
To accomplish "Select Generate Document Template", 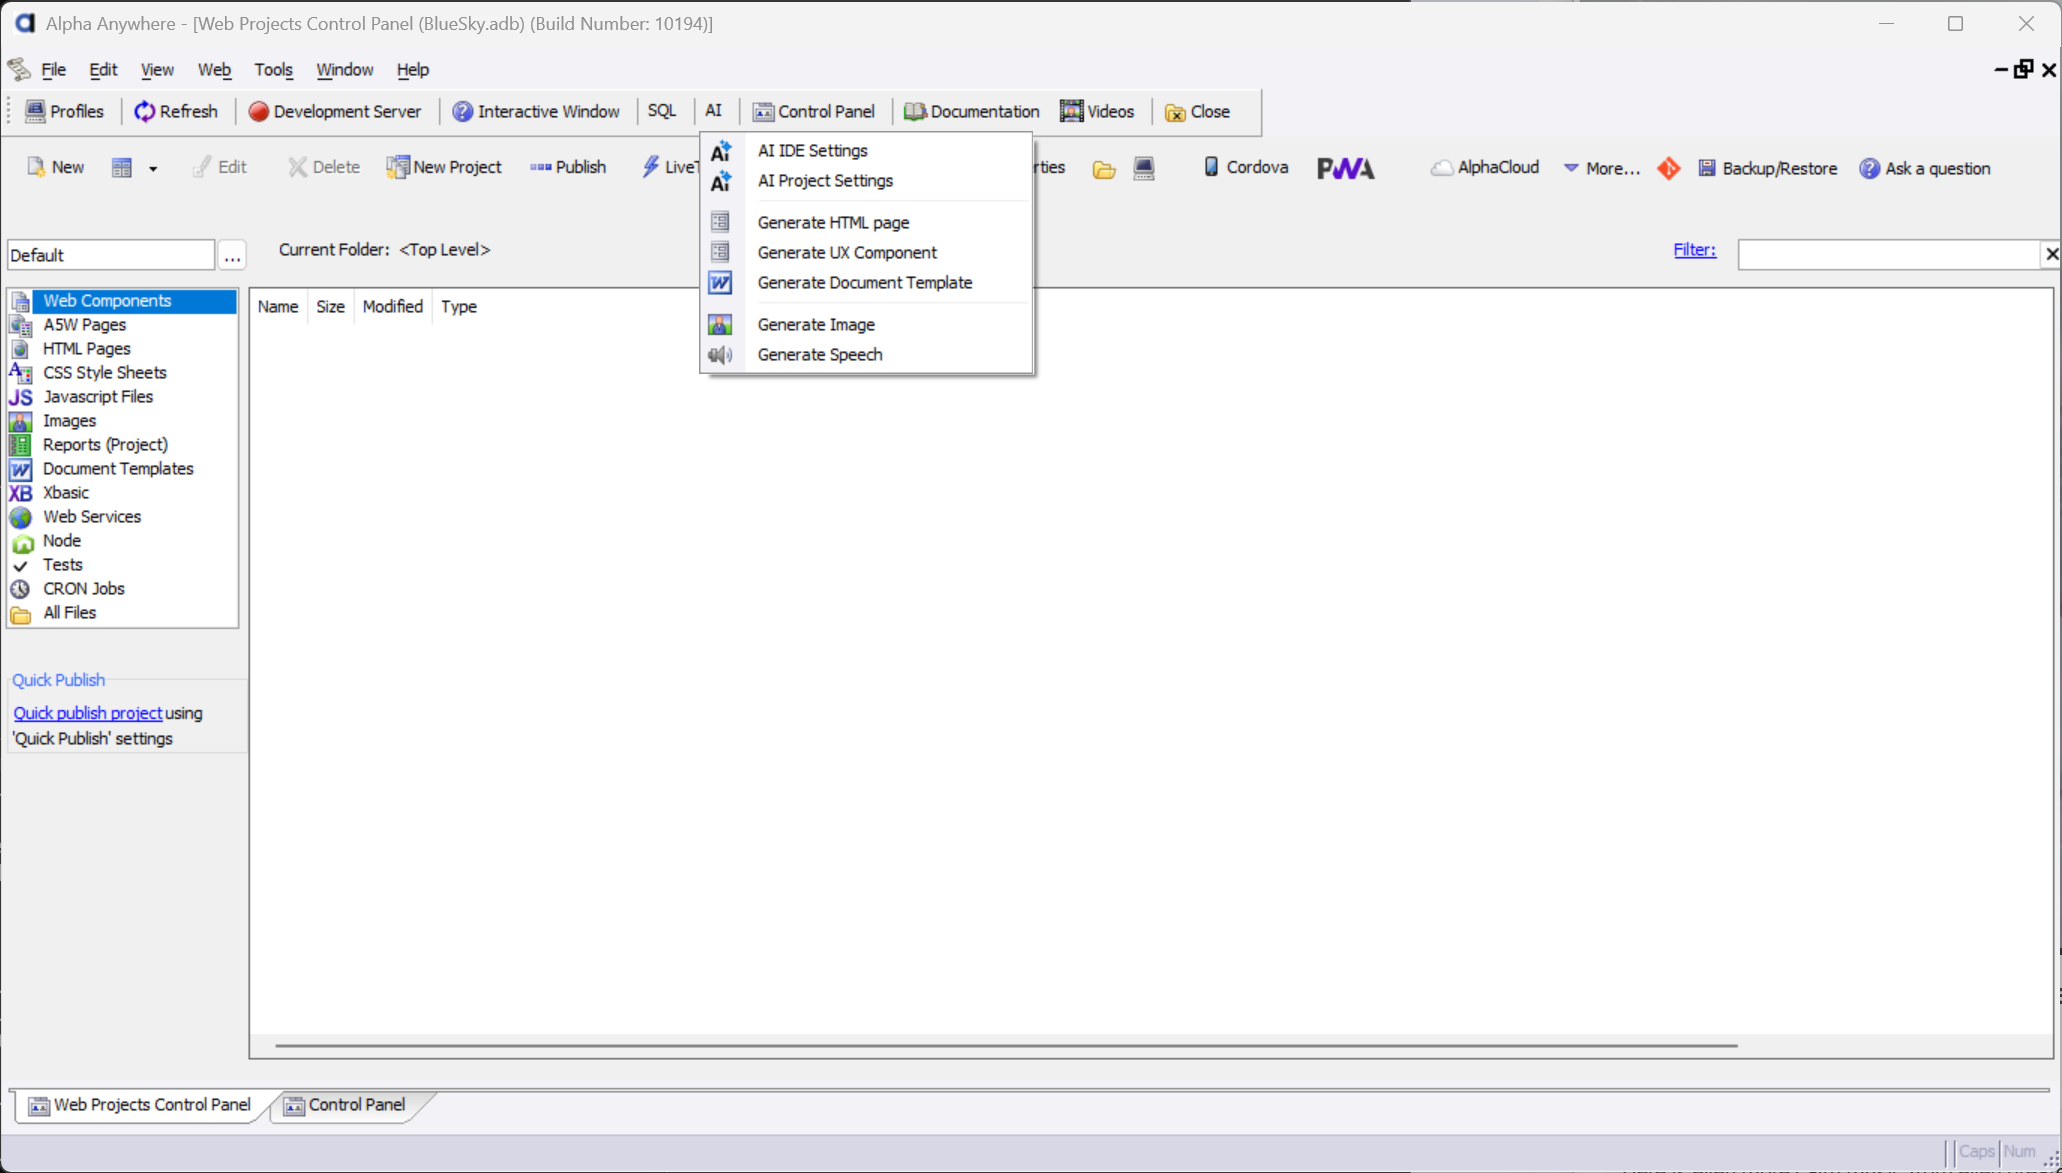I will pos(867,283).
